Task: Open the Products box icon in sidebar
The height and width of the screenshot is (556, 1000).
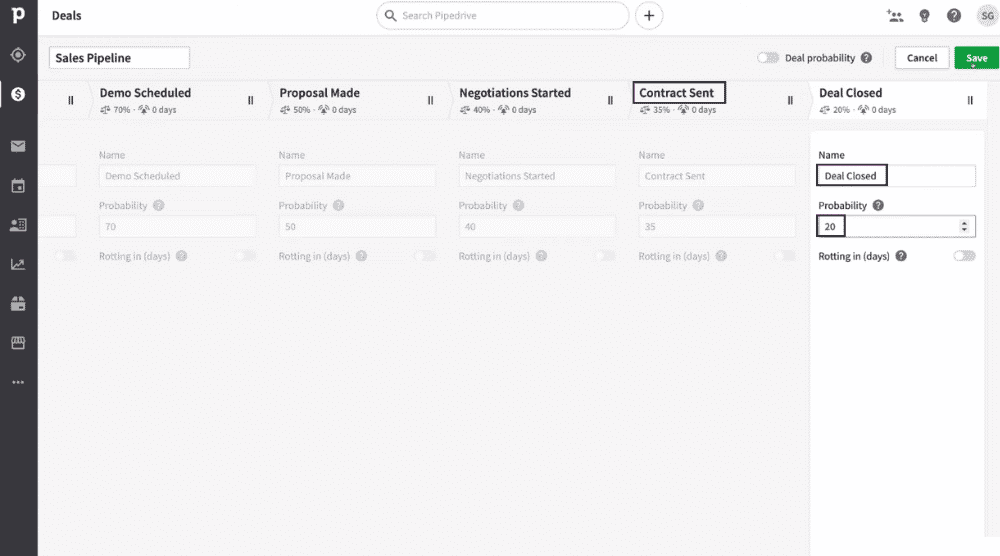Action: (18, 304)
